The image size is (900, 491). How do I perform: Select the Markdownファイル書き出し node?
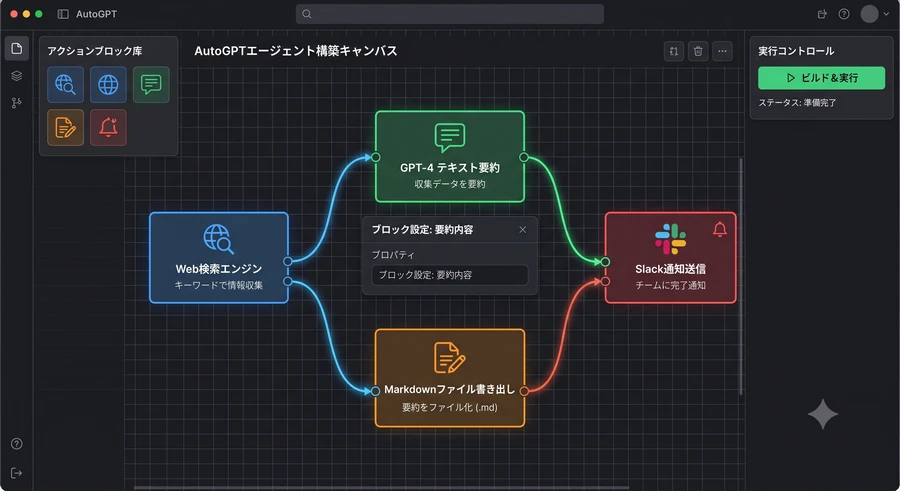click(x=450, y=378)
